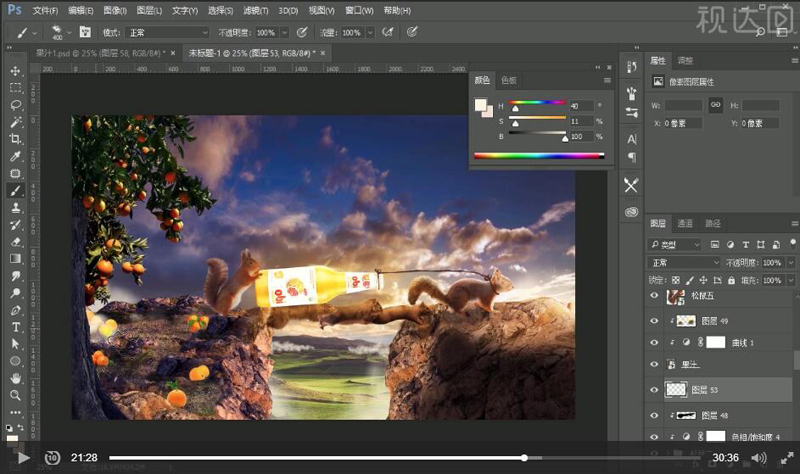This screenshot has width=800, height=474.
Task: Select the Dodge tool
Action: [x=15, y=293]
